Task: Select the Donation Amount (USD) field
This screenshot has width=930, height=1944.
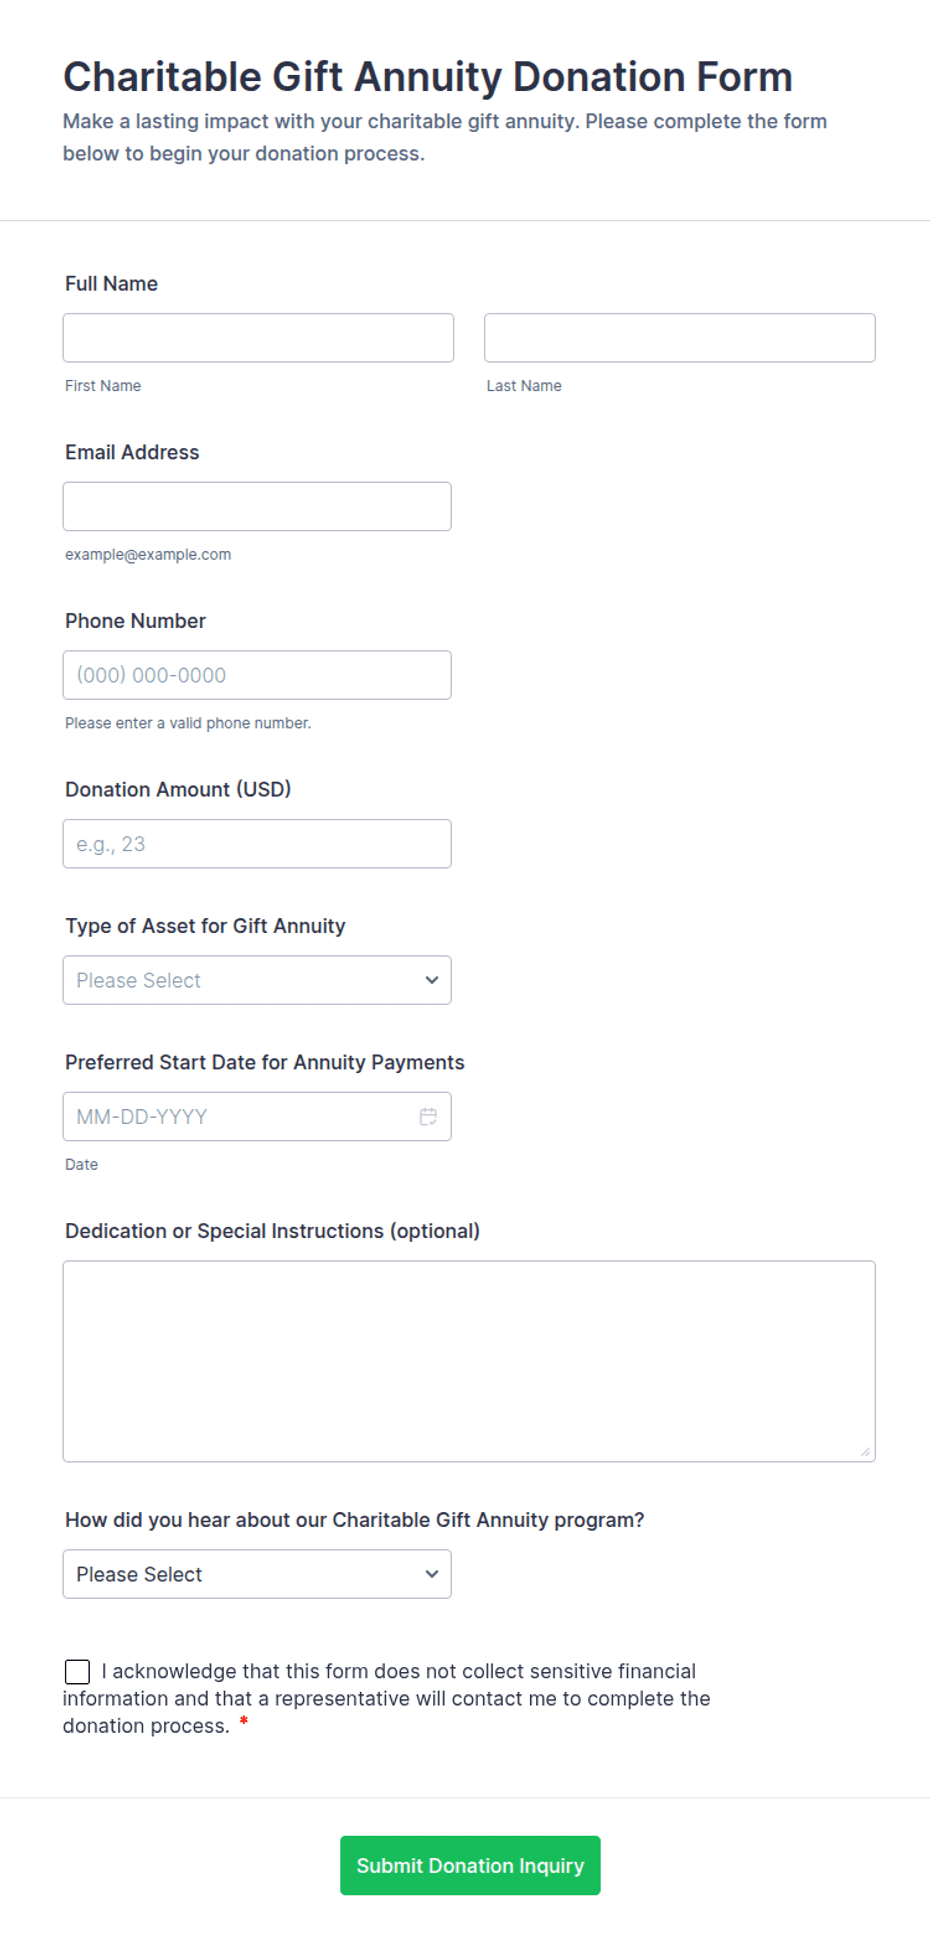Action: (x=257, y=844)
